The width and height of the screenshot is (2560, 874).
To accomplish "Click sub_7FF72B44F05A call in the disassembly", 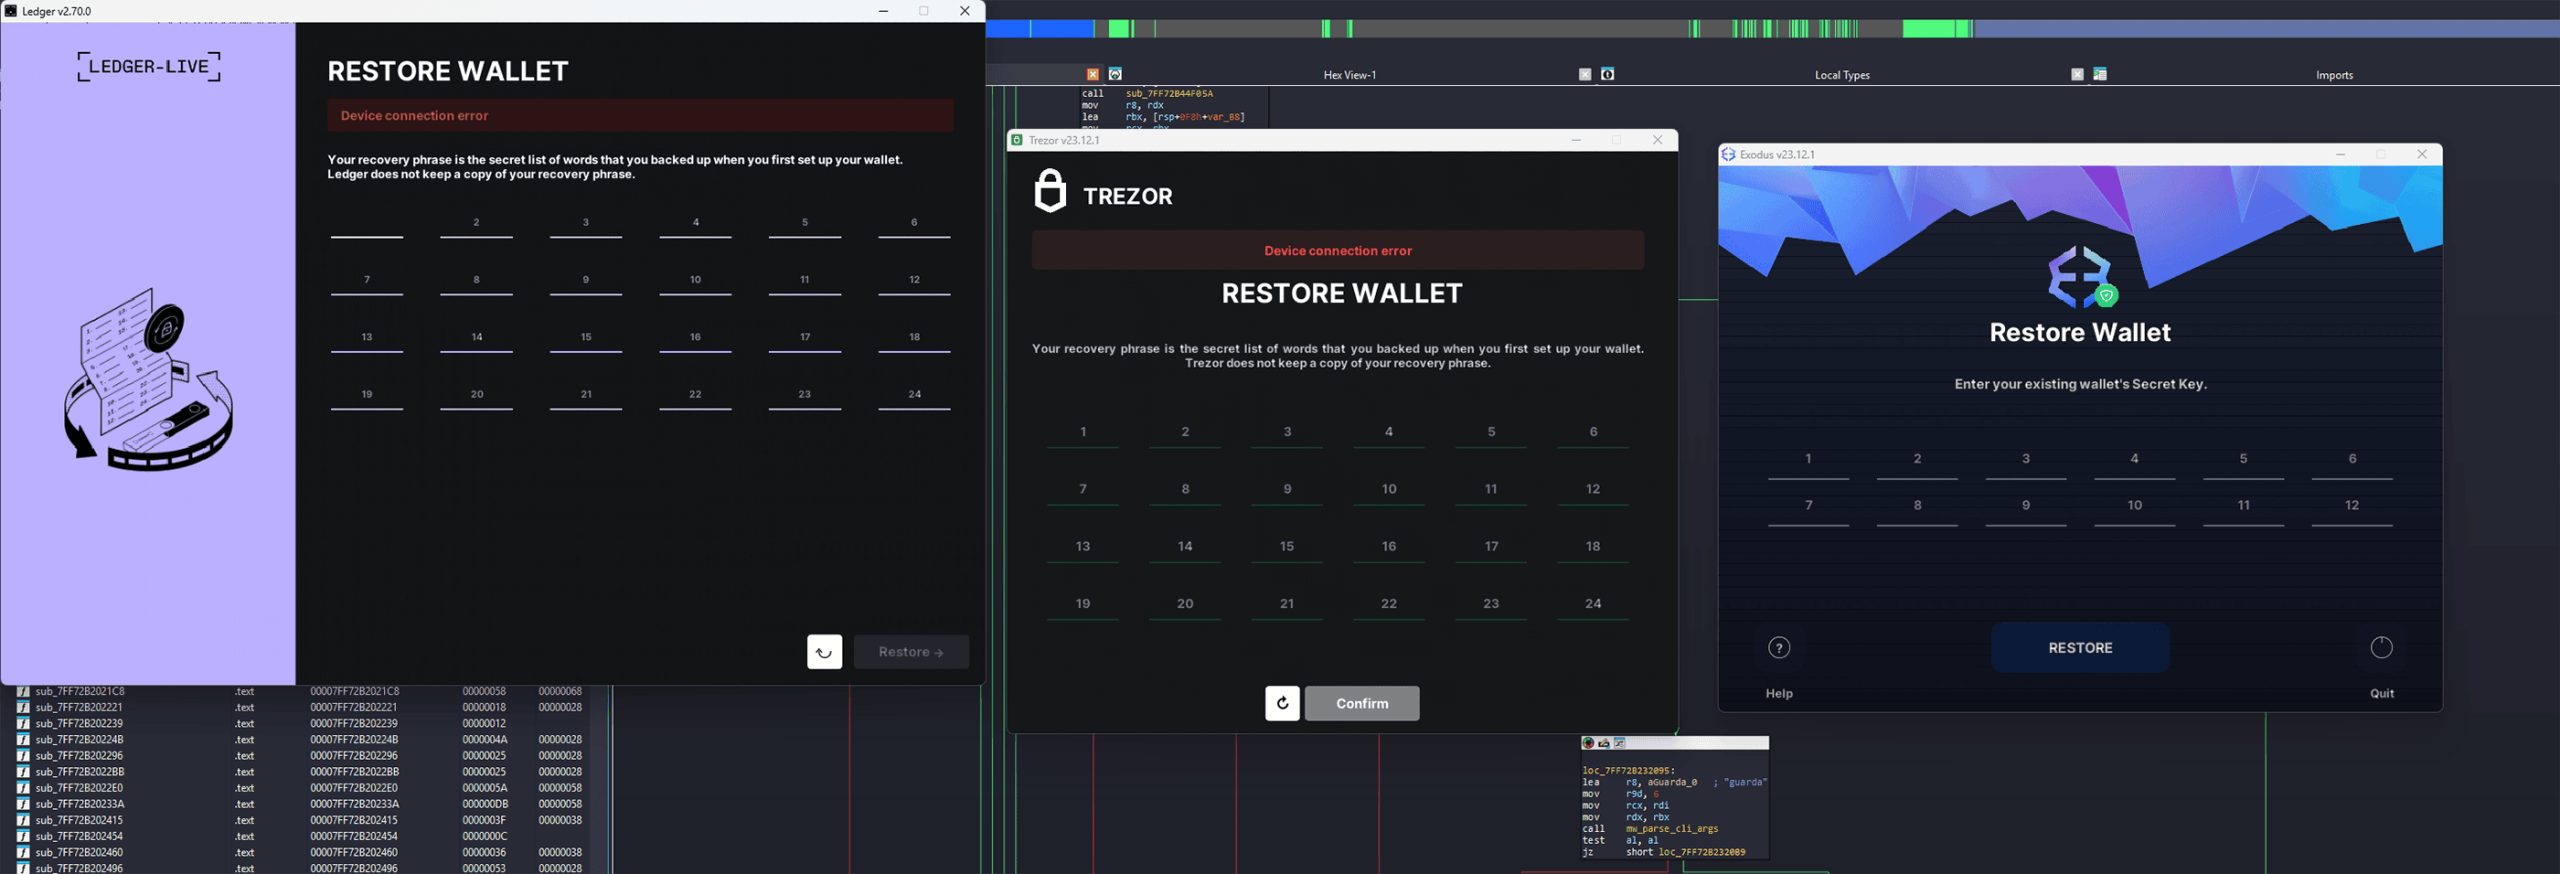I will 1169,93.
